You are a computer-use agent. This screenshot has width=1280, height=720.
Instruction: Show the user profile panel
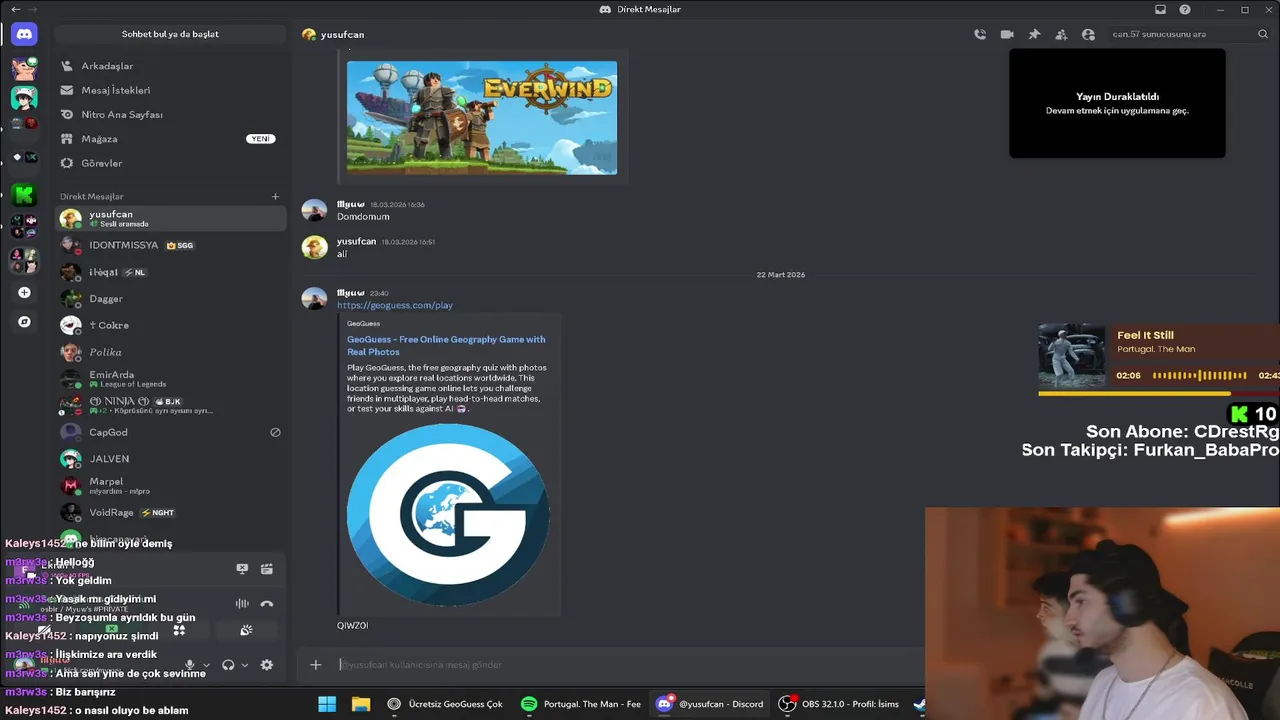(1088, 34)
